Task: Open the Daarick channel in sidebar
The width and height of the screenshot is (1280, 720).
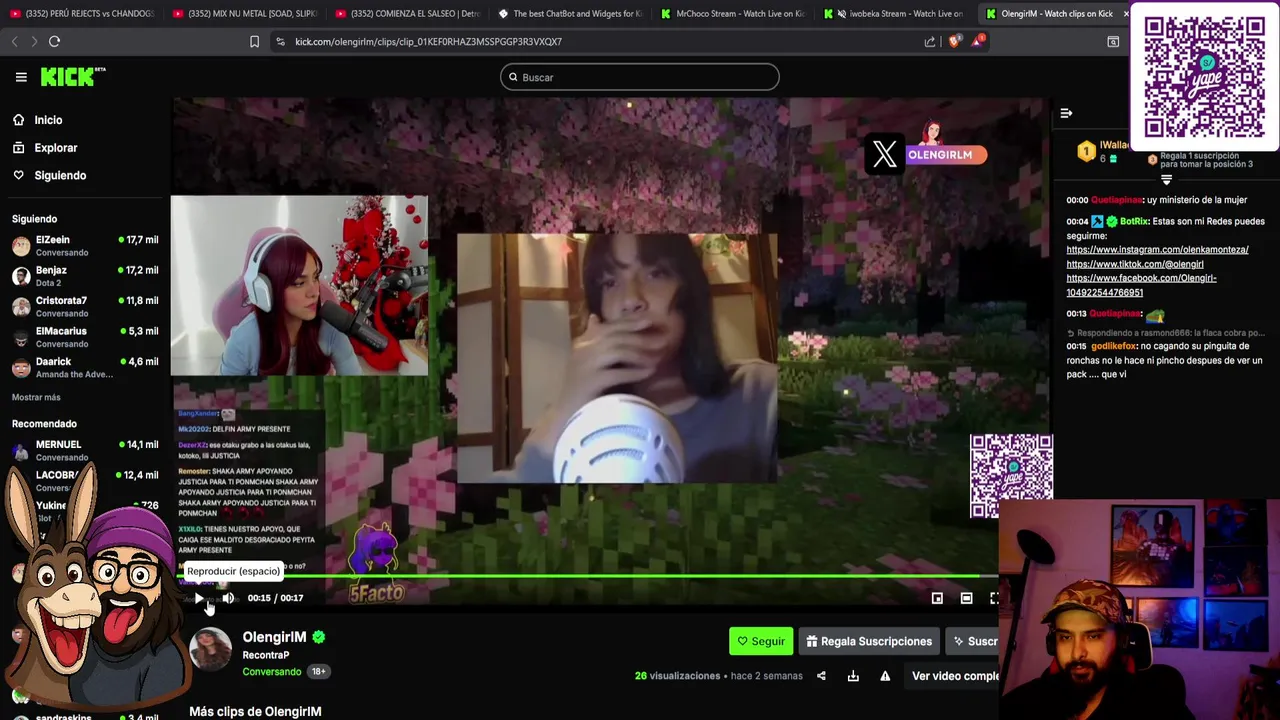Action: (85, 367)
